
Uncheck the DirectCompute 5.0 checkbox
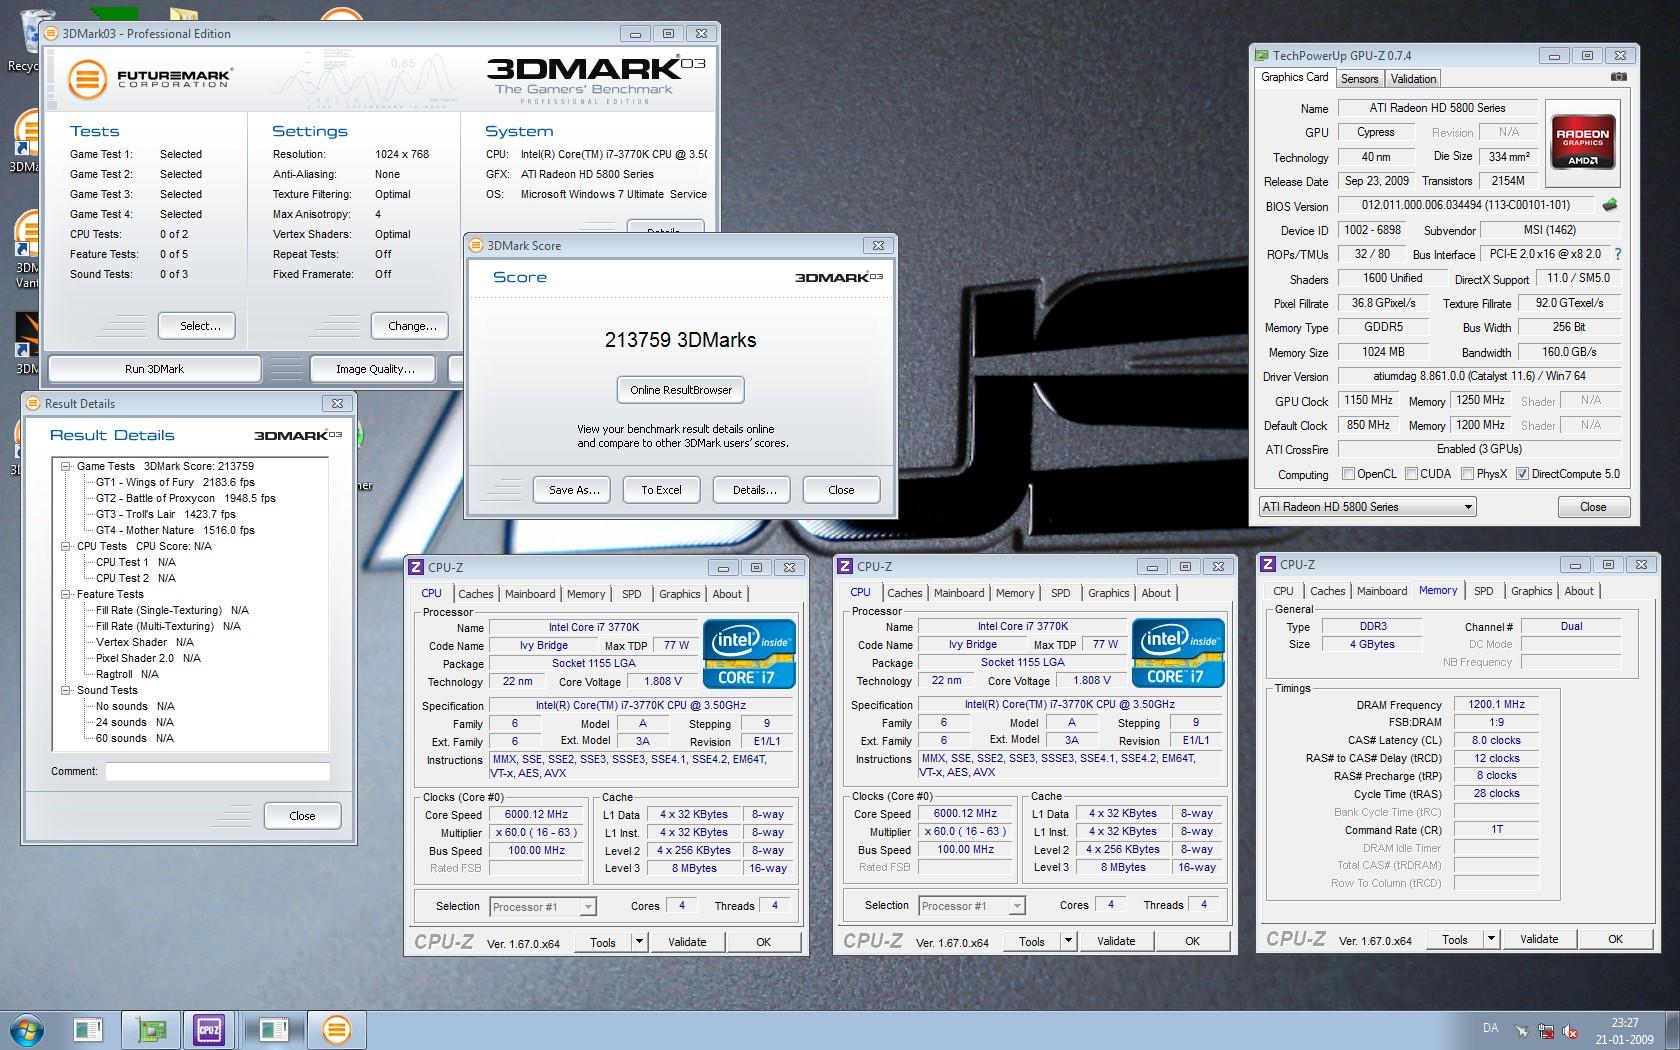coord(1522,474)
